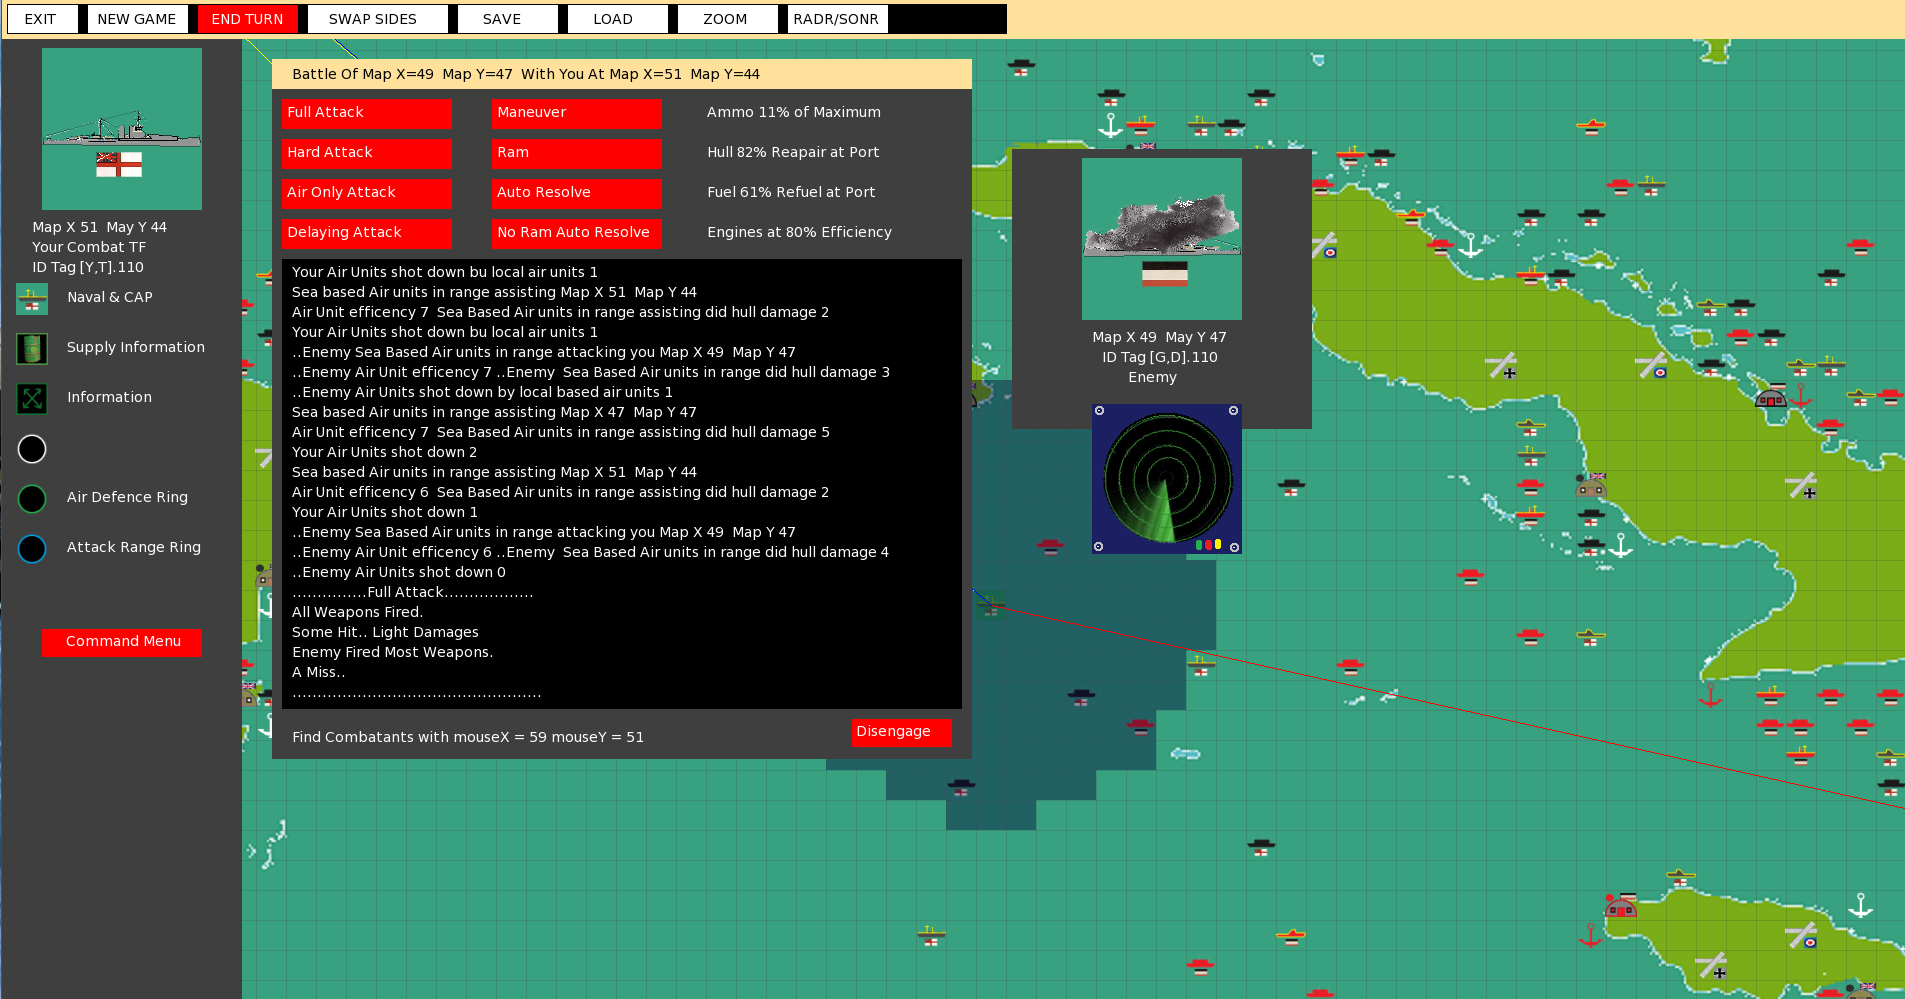Screen dimensions: 1905x999
Task: Click the green radar scope display
Action: pos(1167,479)
